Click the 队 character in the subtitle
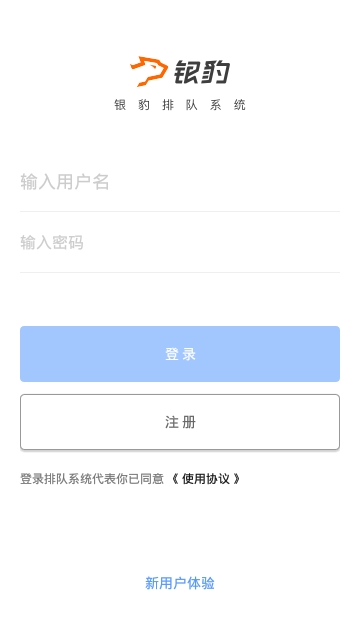The image size is (360, 640). [192, 105]
